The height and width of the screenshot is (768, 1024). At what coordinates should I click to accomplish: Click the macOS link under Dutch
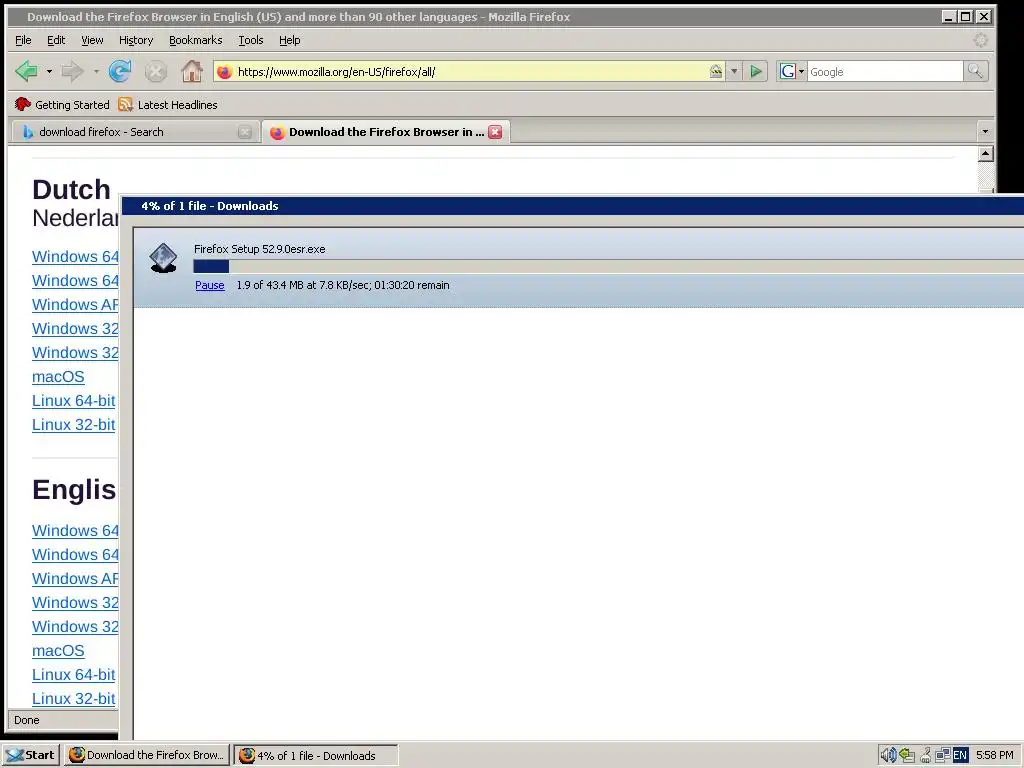tap(58, 377)
